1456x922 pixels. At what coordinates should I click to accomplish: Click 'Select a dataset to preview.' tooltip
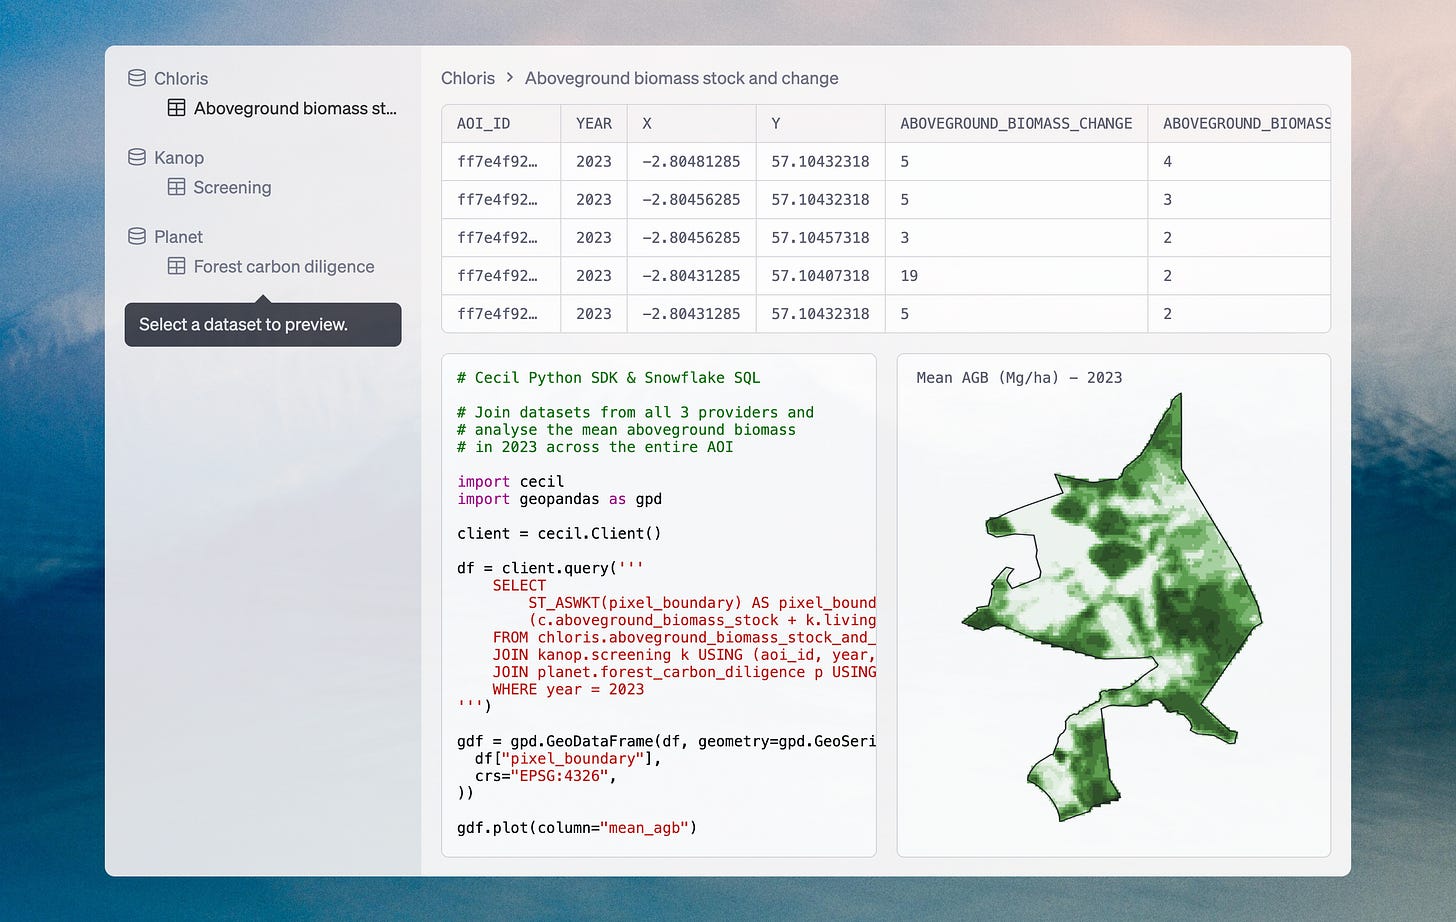[x=263, y=324]
